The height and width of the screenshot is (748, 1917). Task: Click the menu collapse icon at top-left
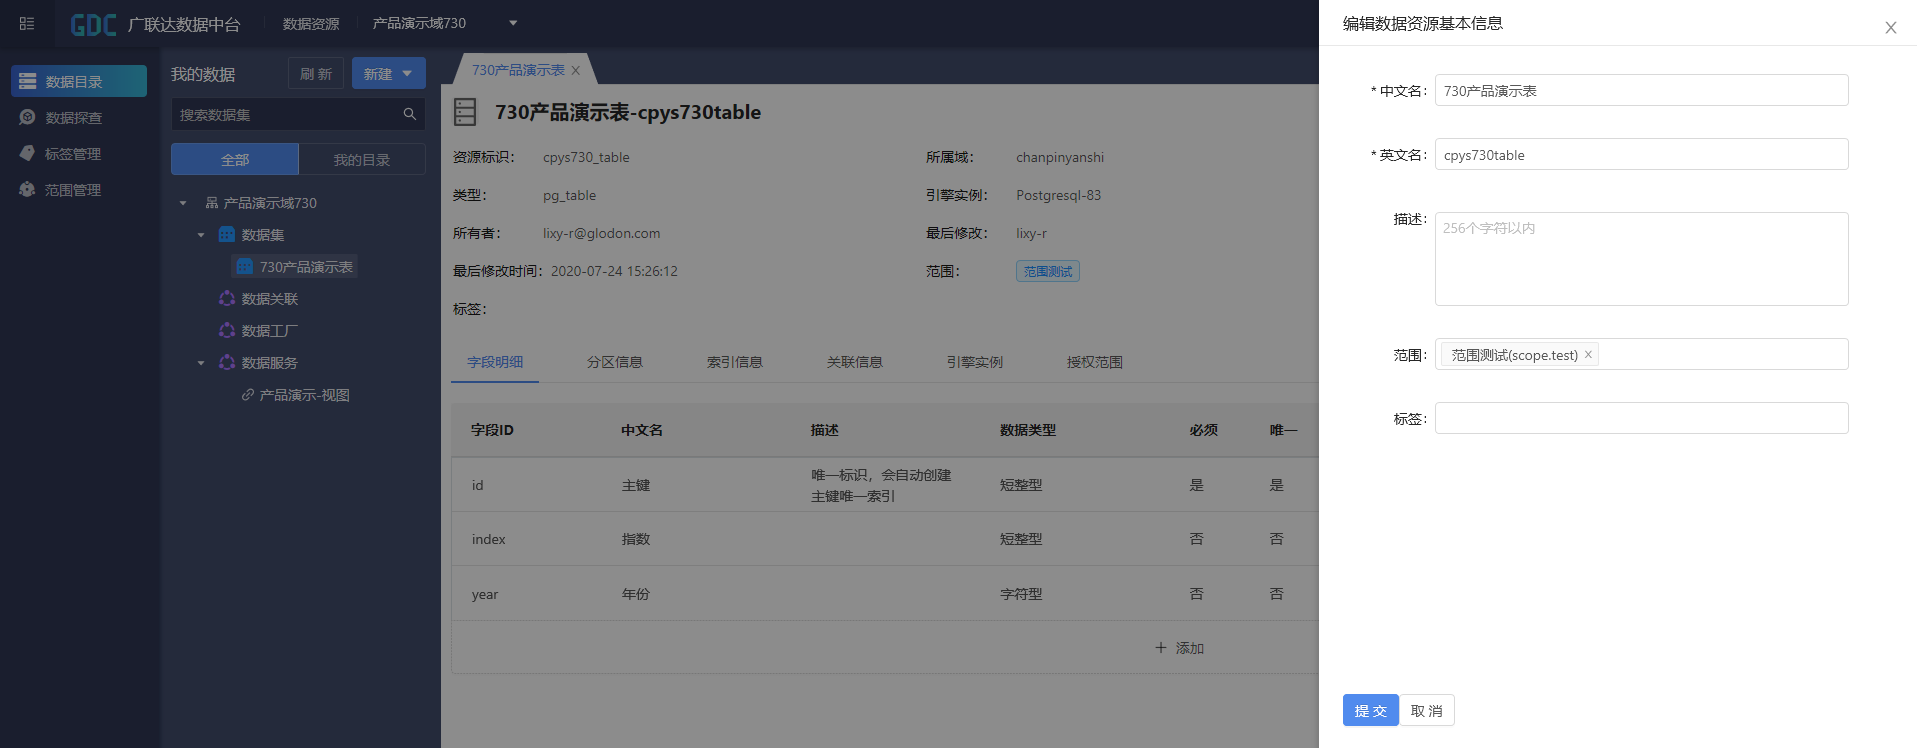(x=27, y=23)
